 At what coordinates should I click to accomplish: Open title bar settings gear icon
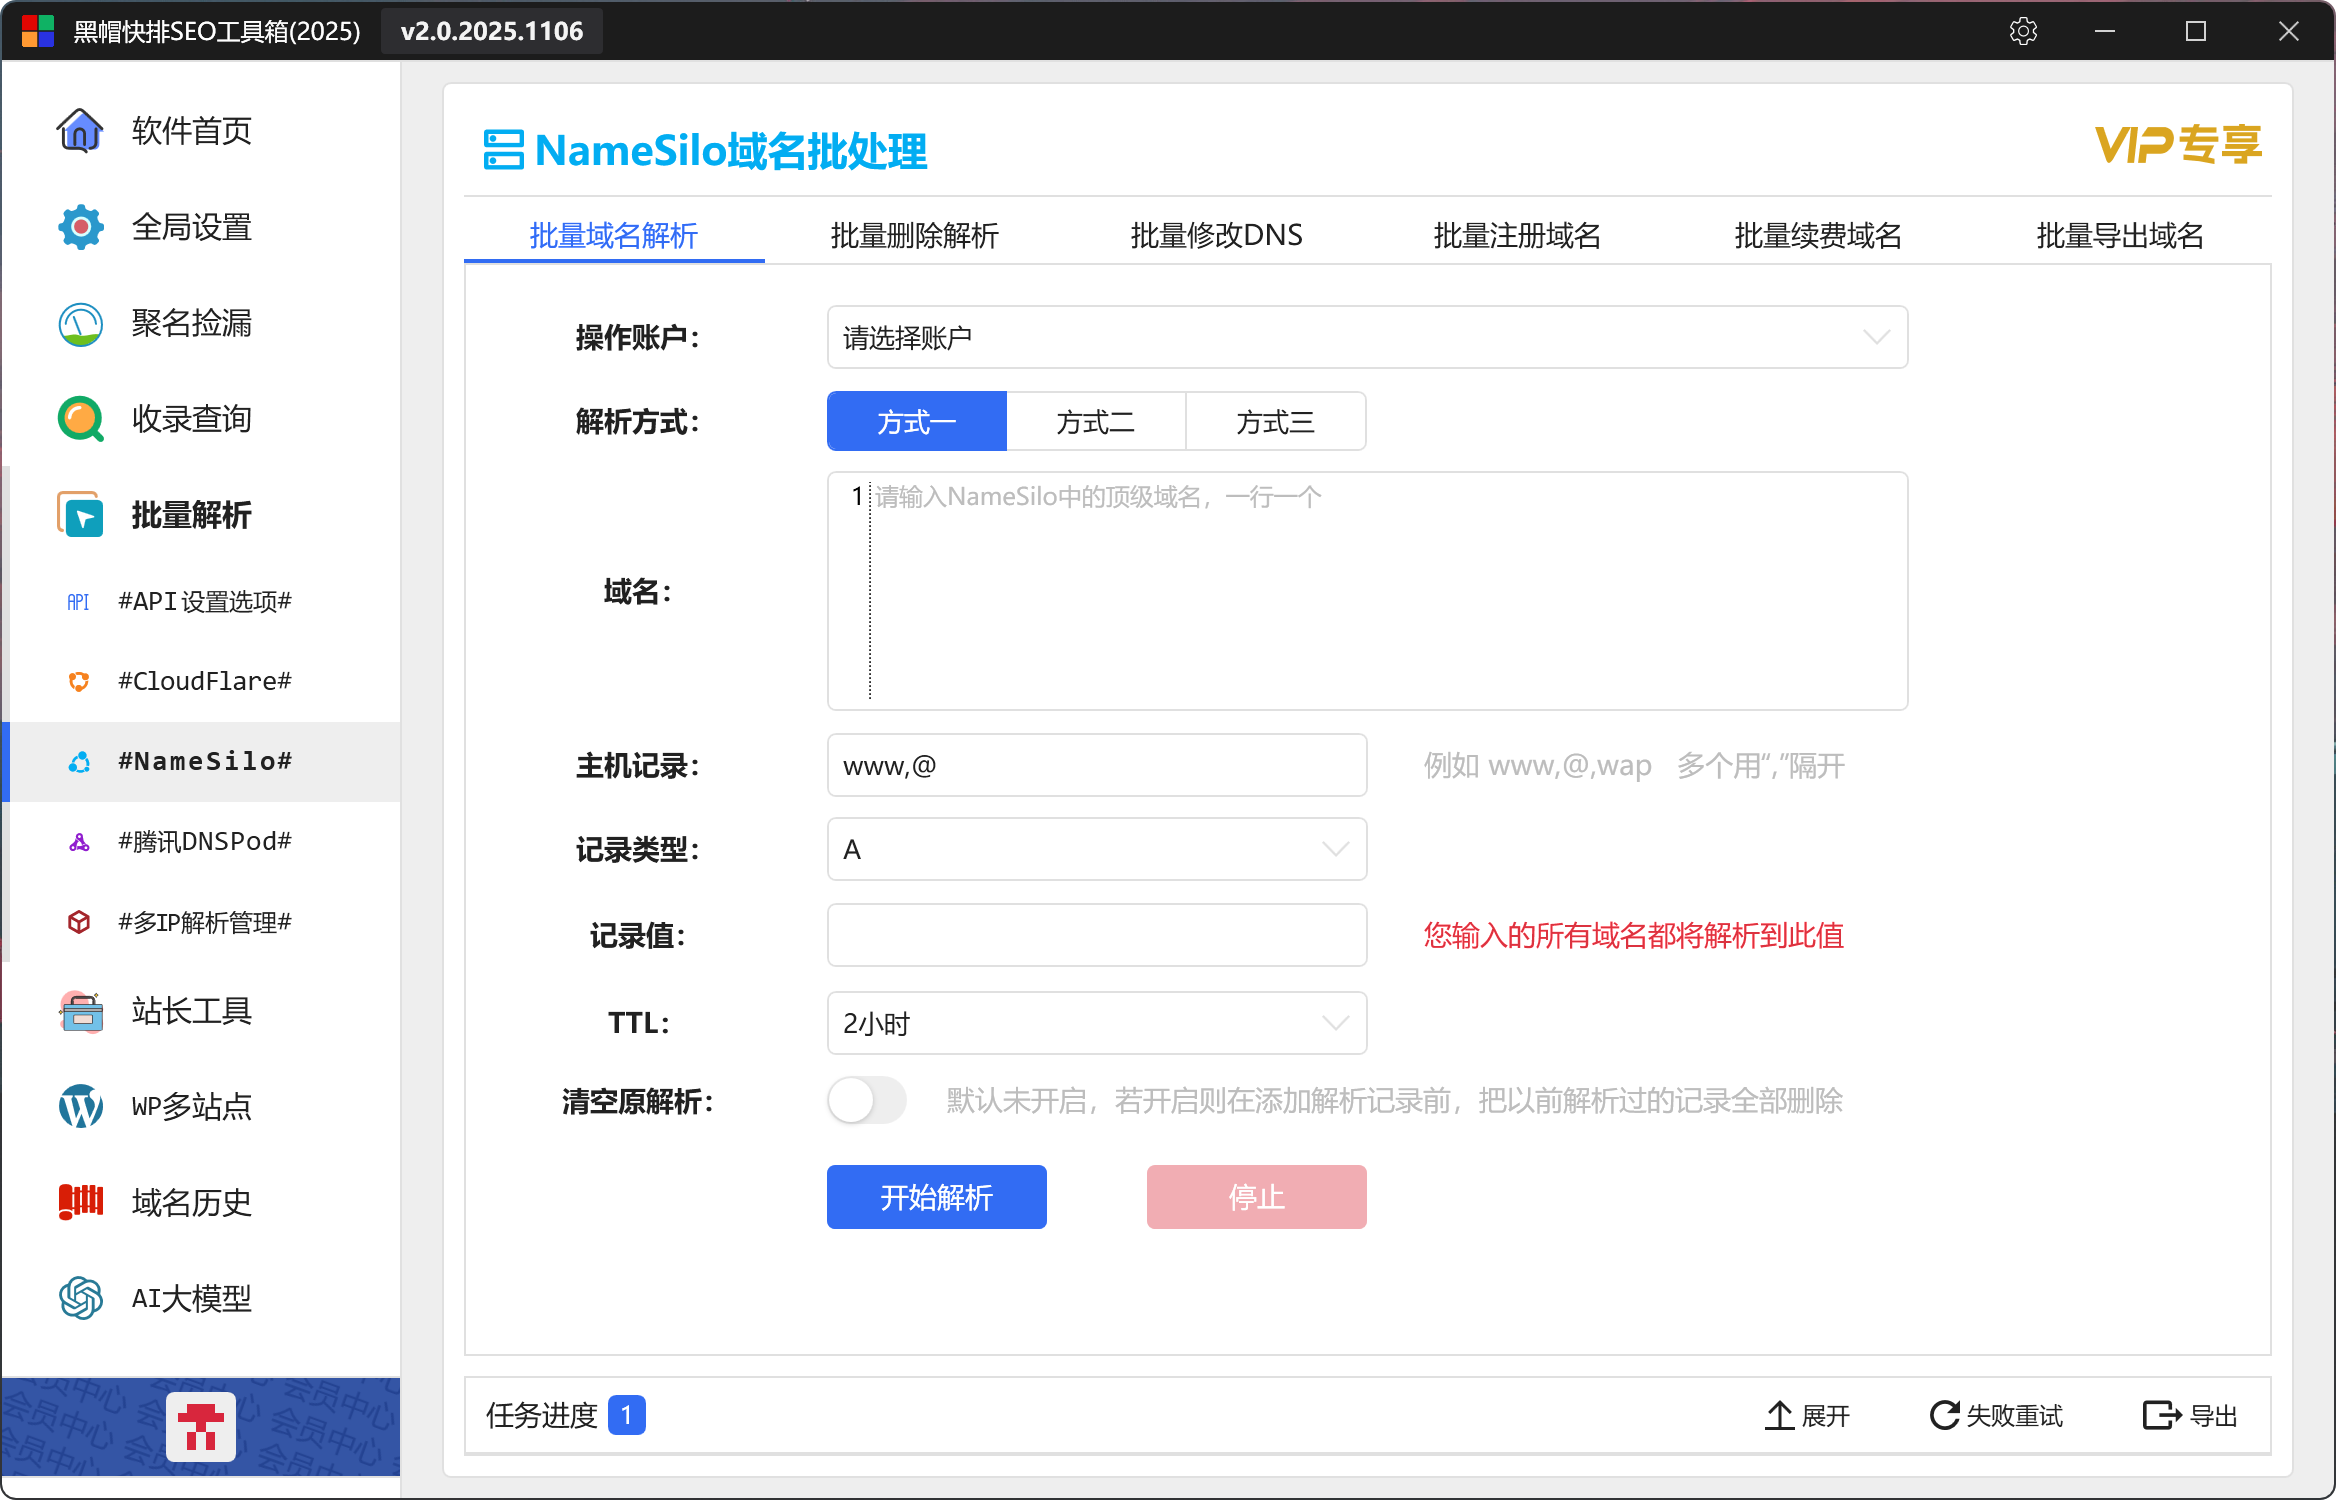coord(2023,31)
